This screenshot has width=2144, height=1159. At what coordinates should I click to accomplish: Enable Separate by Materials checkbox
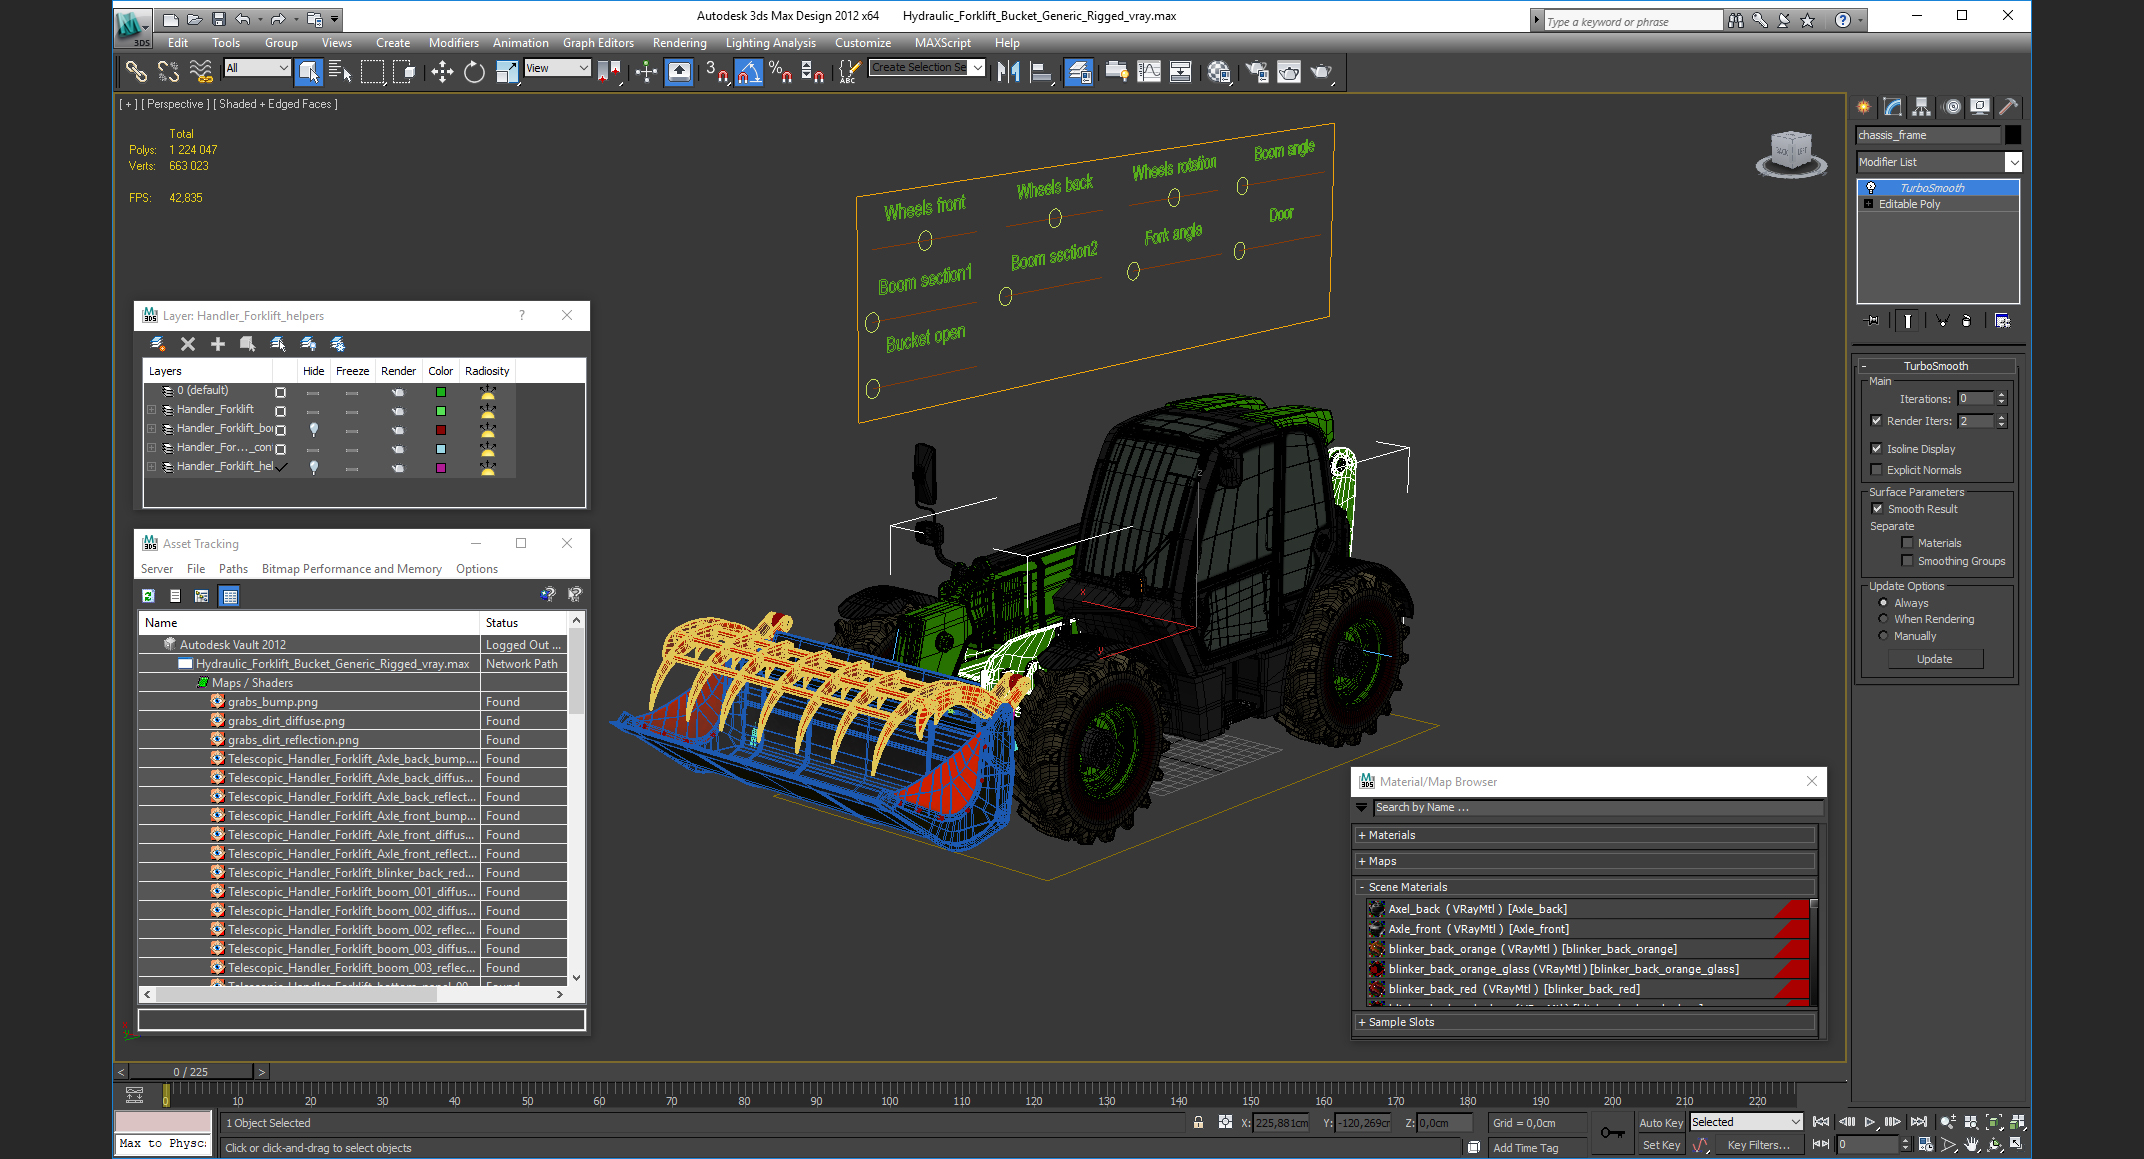pos(1907,543)
